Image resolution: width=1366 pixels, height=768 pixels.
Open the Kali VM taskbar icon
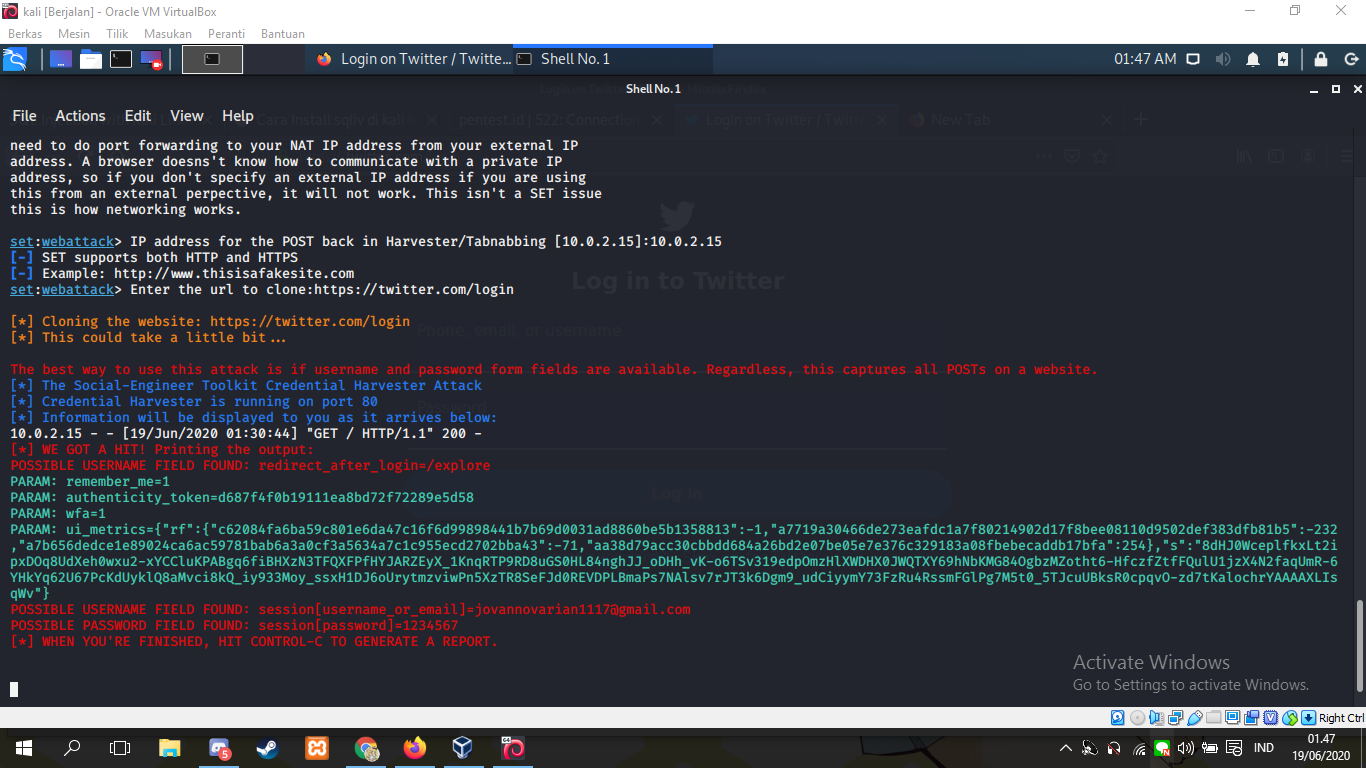point(512,748)
